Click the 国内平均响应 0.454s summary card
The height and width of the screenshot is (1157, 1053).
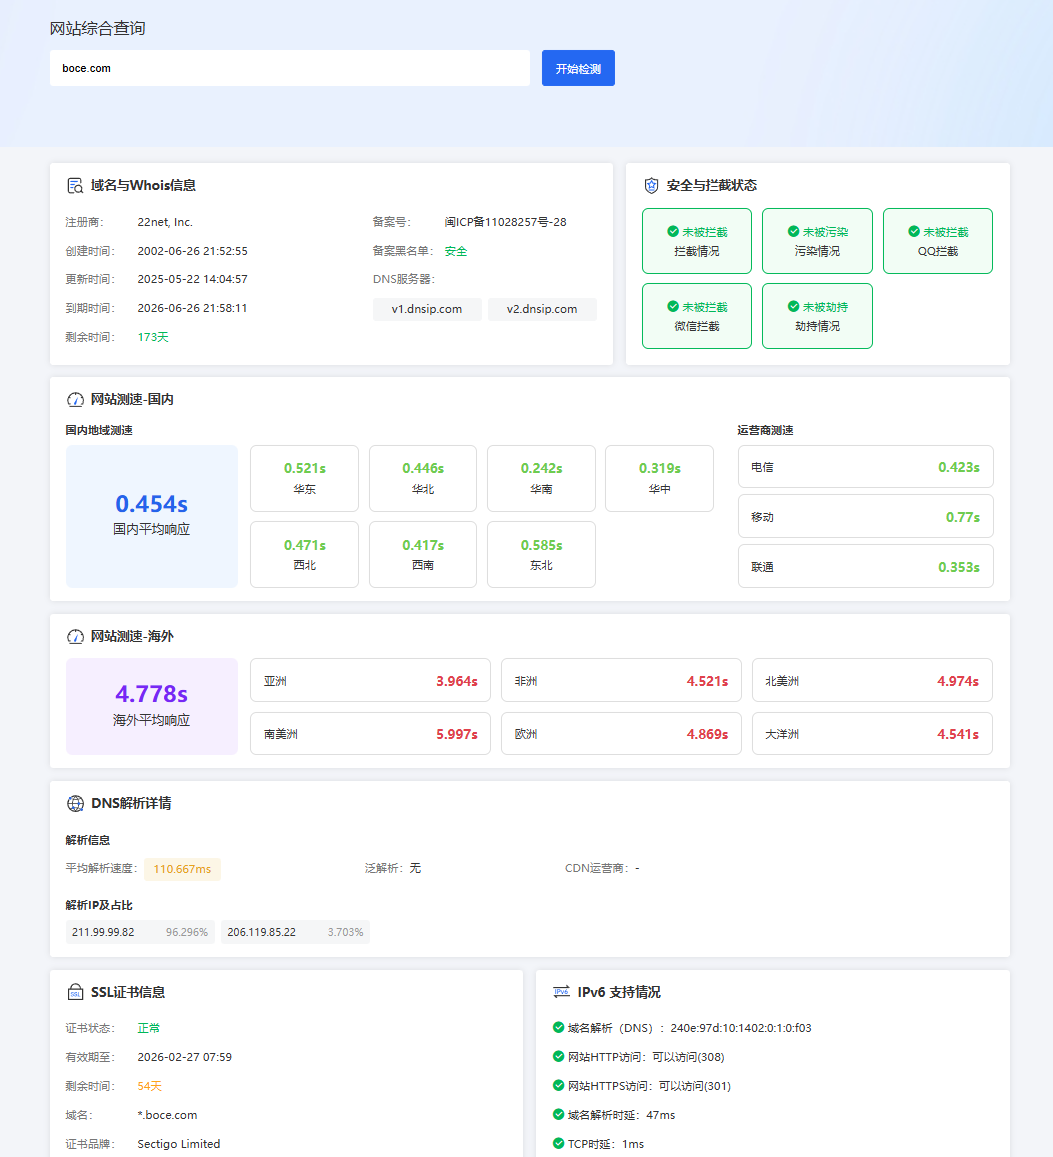pos(152,516)
